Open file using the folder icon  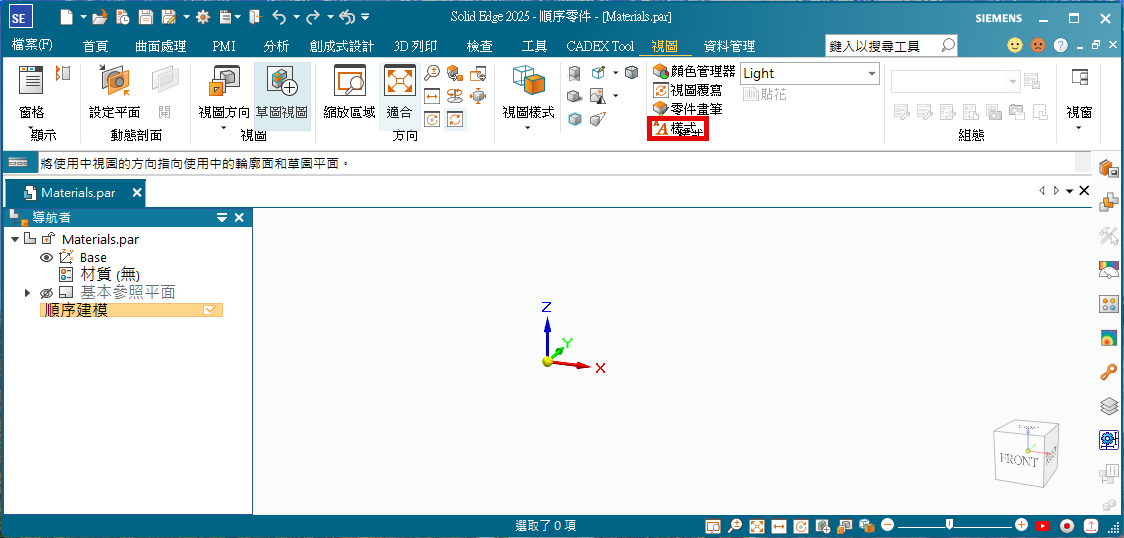click(100, 16)
